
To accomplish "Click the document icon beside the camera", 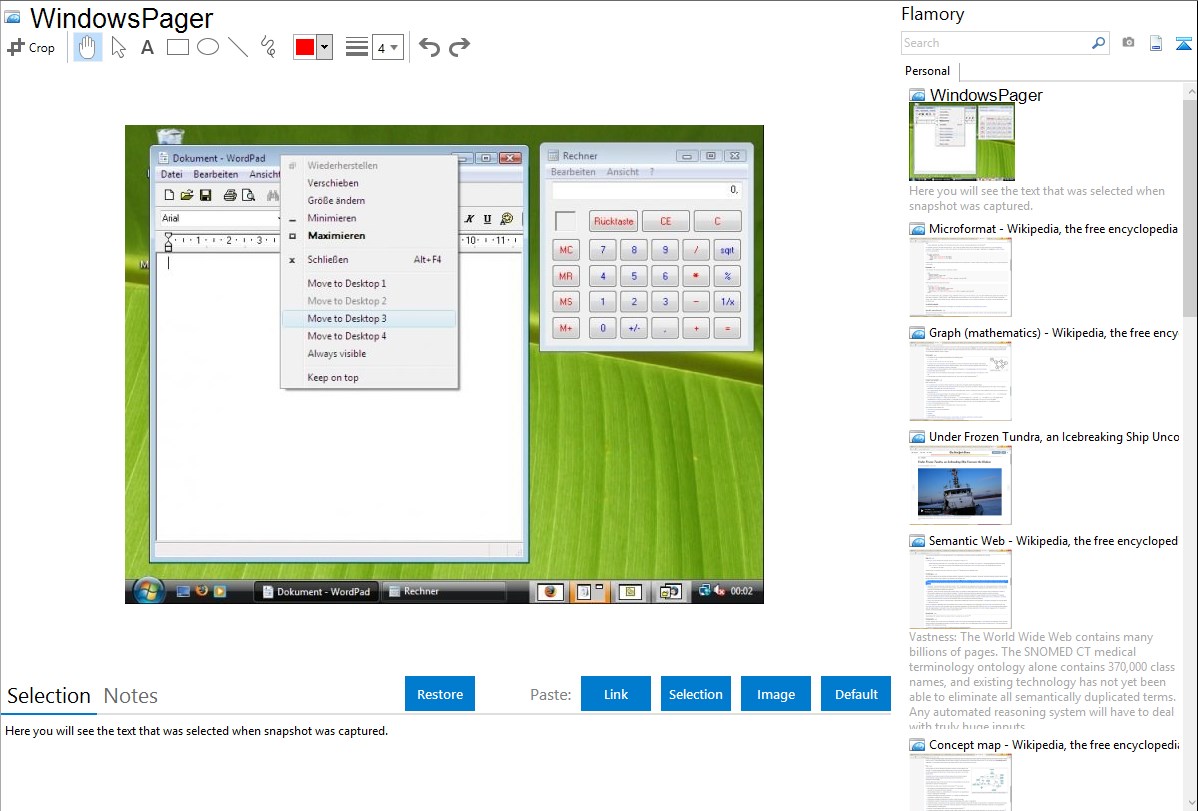I will pyautogui.click(x=1156, y=43).
